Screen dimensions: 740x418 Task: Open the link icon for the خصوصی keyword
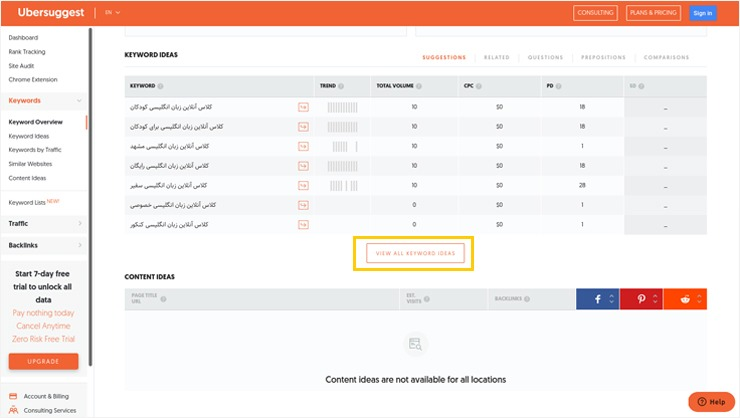click(x=303, y=205)
